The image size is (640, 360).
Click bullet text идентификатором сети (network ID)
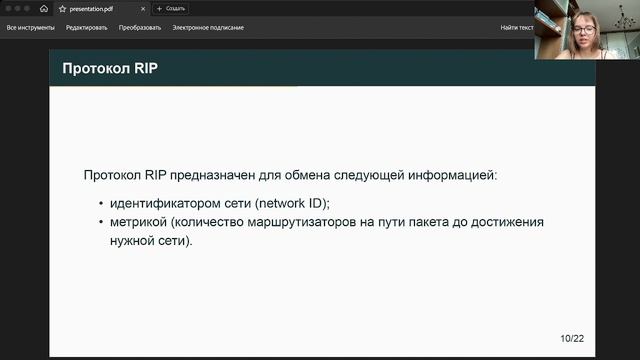pos(220,203)
